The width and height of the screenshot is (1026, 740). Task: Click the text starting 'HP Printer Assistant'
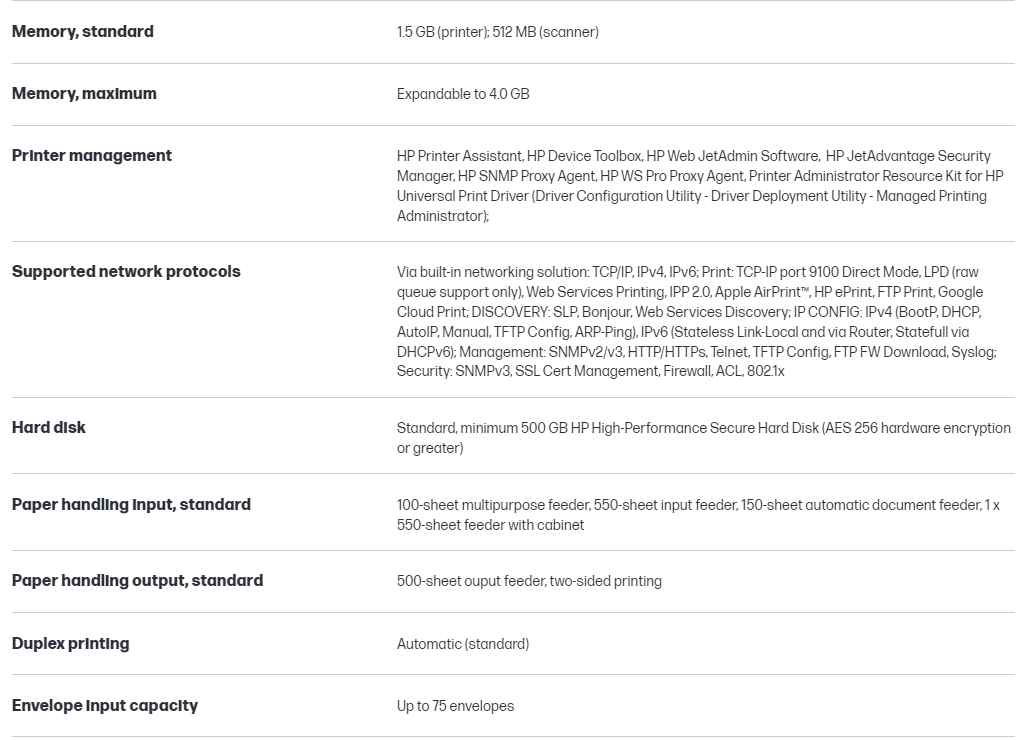(698, 186)
